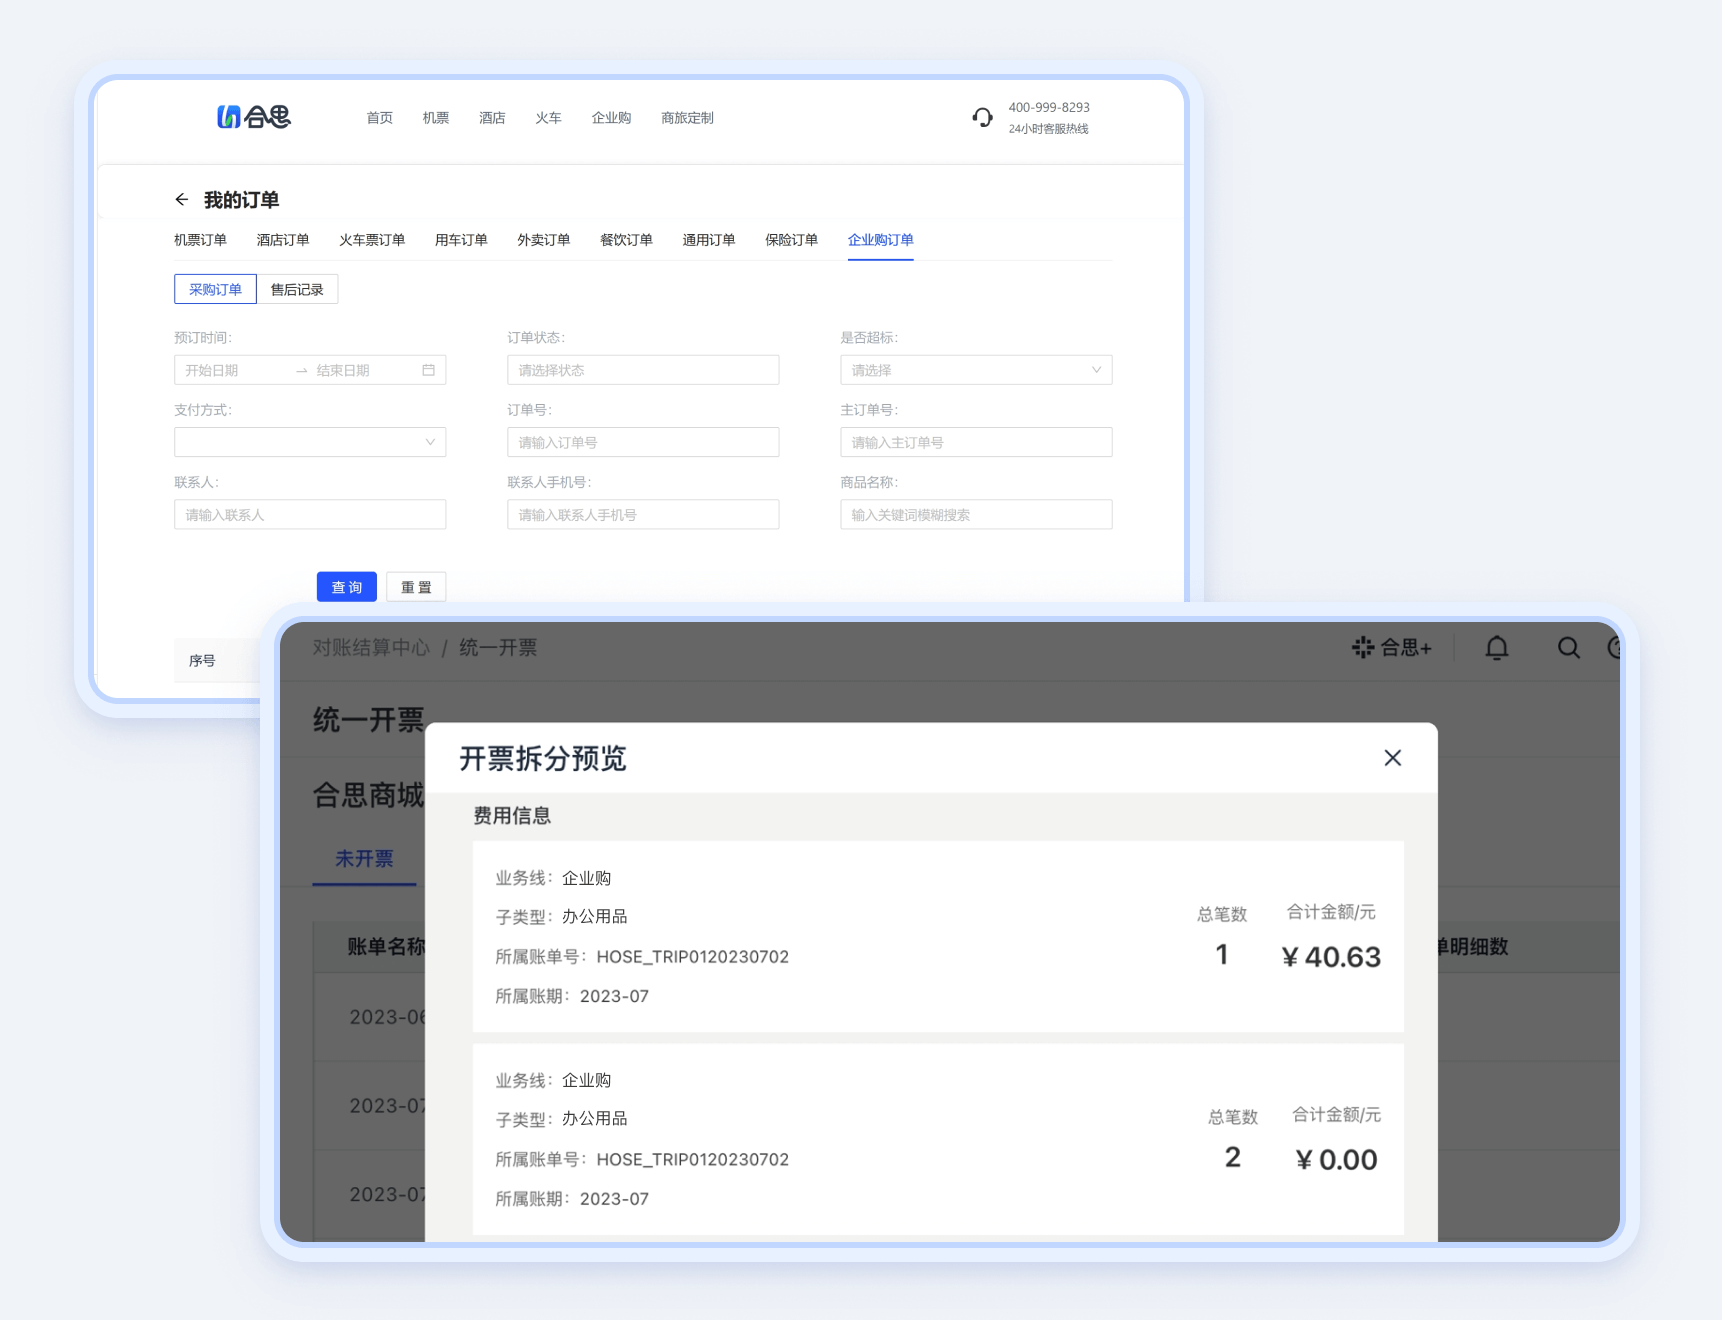Expand the 是否超标 dropdown

click(x=975, y=370)
